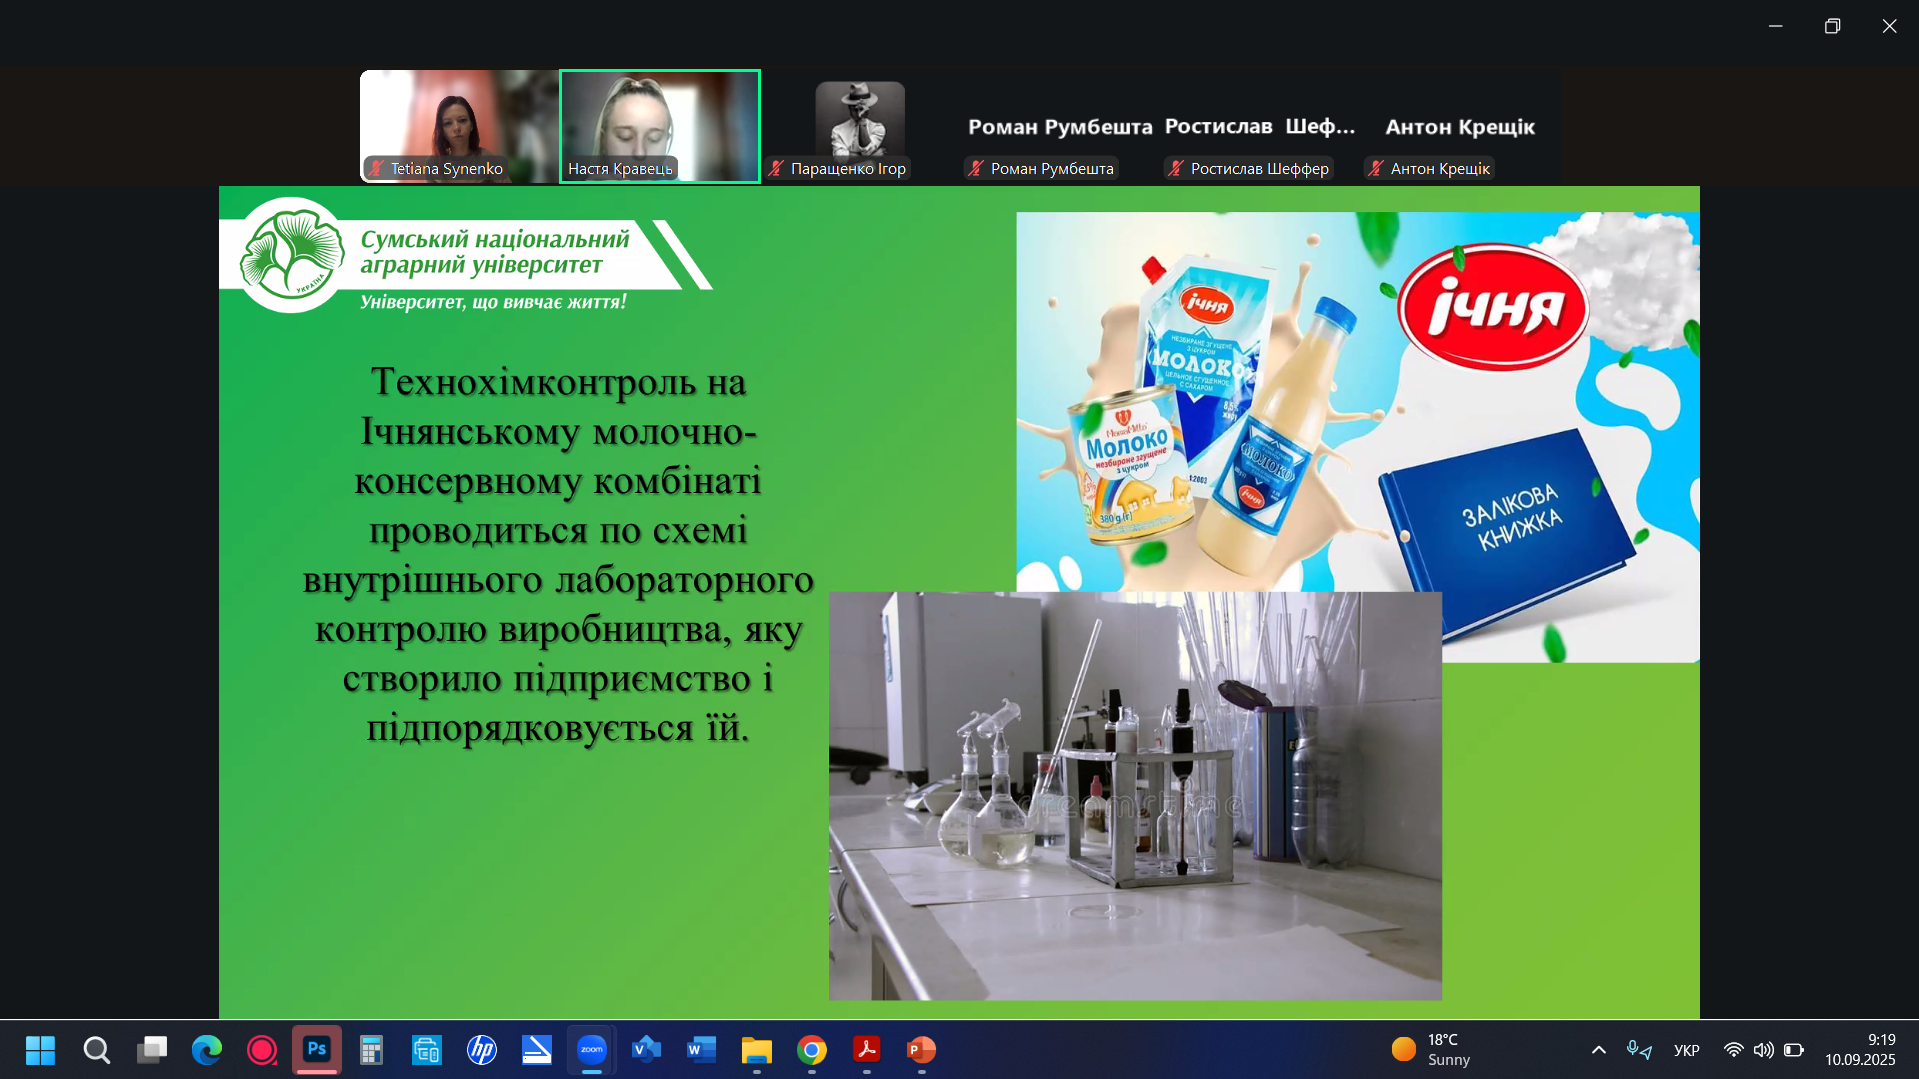The image size is (1919, 1079).
Task: Select Tetiana Synenko's video tile
Action: 460,126
